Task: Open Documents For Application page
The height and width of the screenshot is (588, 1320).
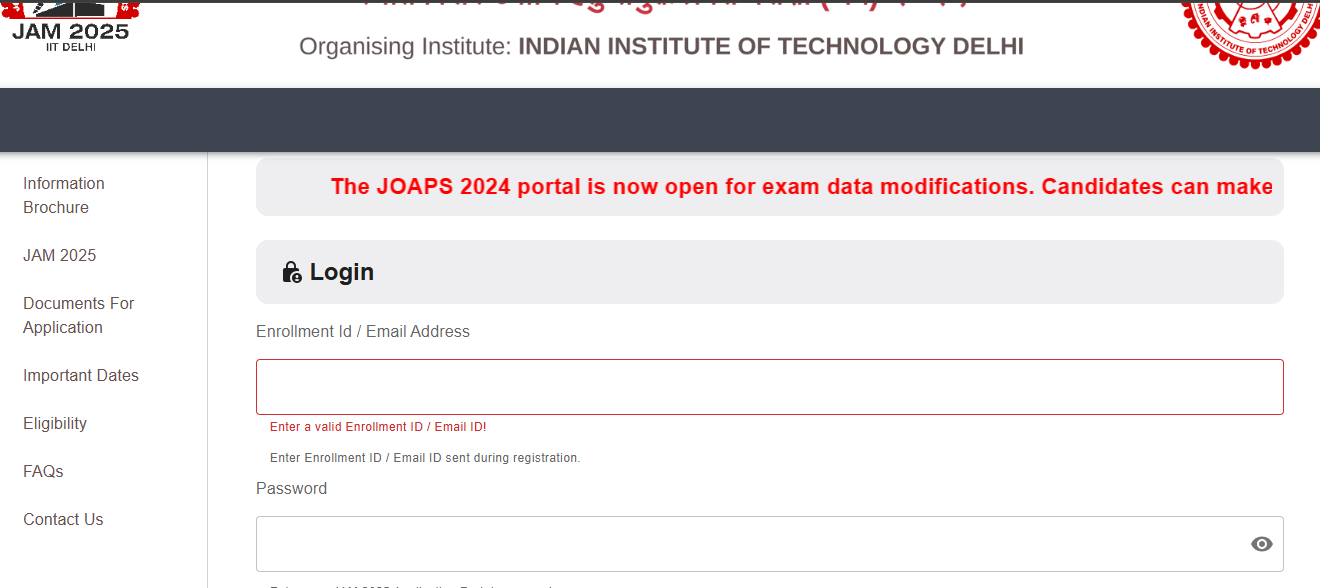Action: pos(78,315)
